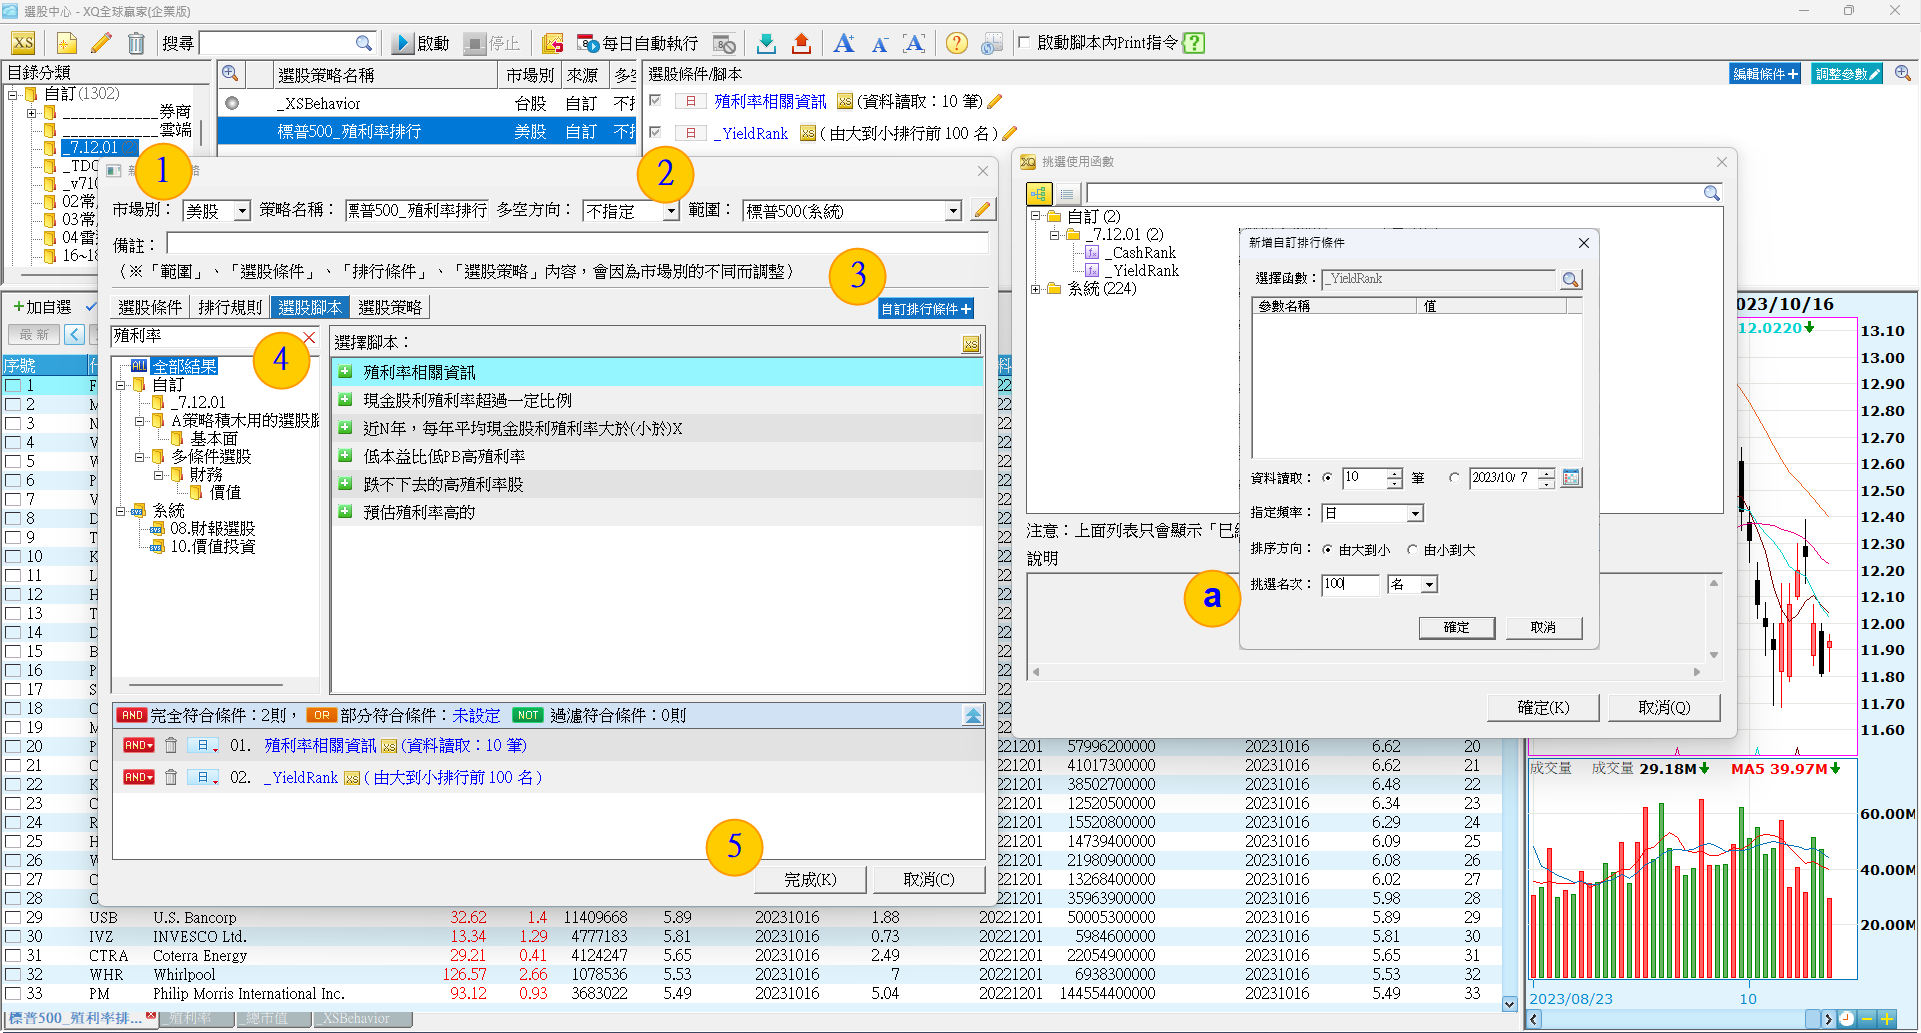Screen dimensions: 1921x1033
Task: Uncheck the 殖利率相關資訊 condition checkbox
Action: point(655,101)
